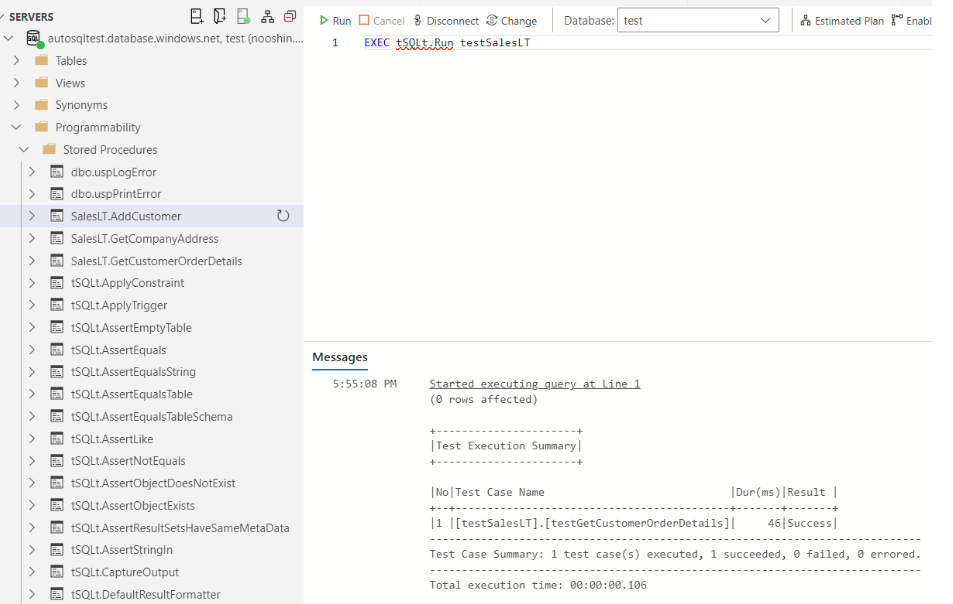Select tSQLt.AssertEqualsTable in the tree
The width and height of the screenshot is (953, 604).
(x=131, y=394)
